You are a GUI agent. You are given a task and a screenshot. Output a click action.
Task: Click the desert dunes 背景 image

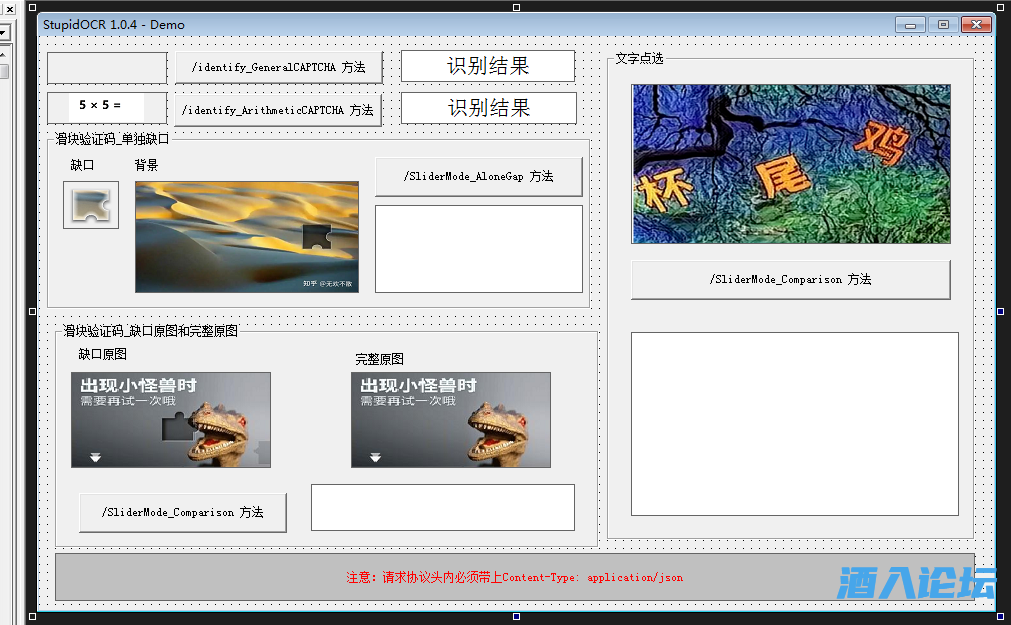[246, 237]
